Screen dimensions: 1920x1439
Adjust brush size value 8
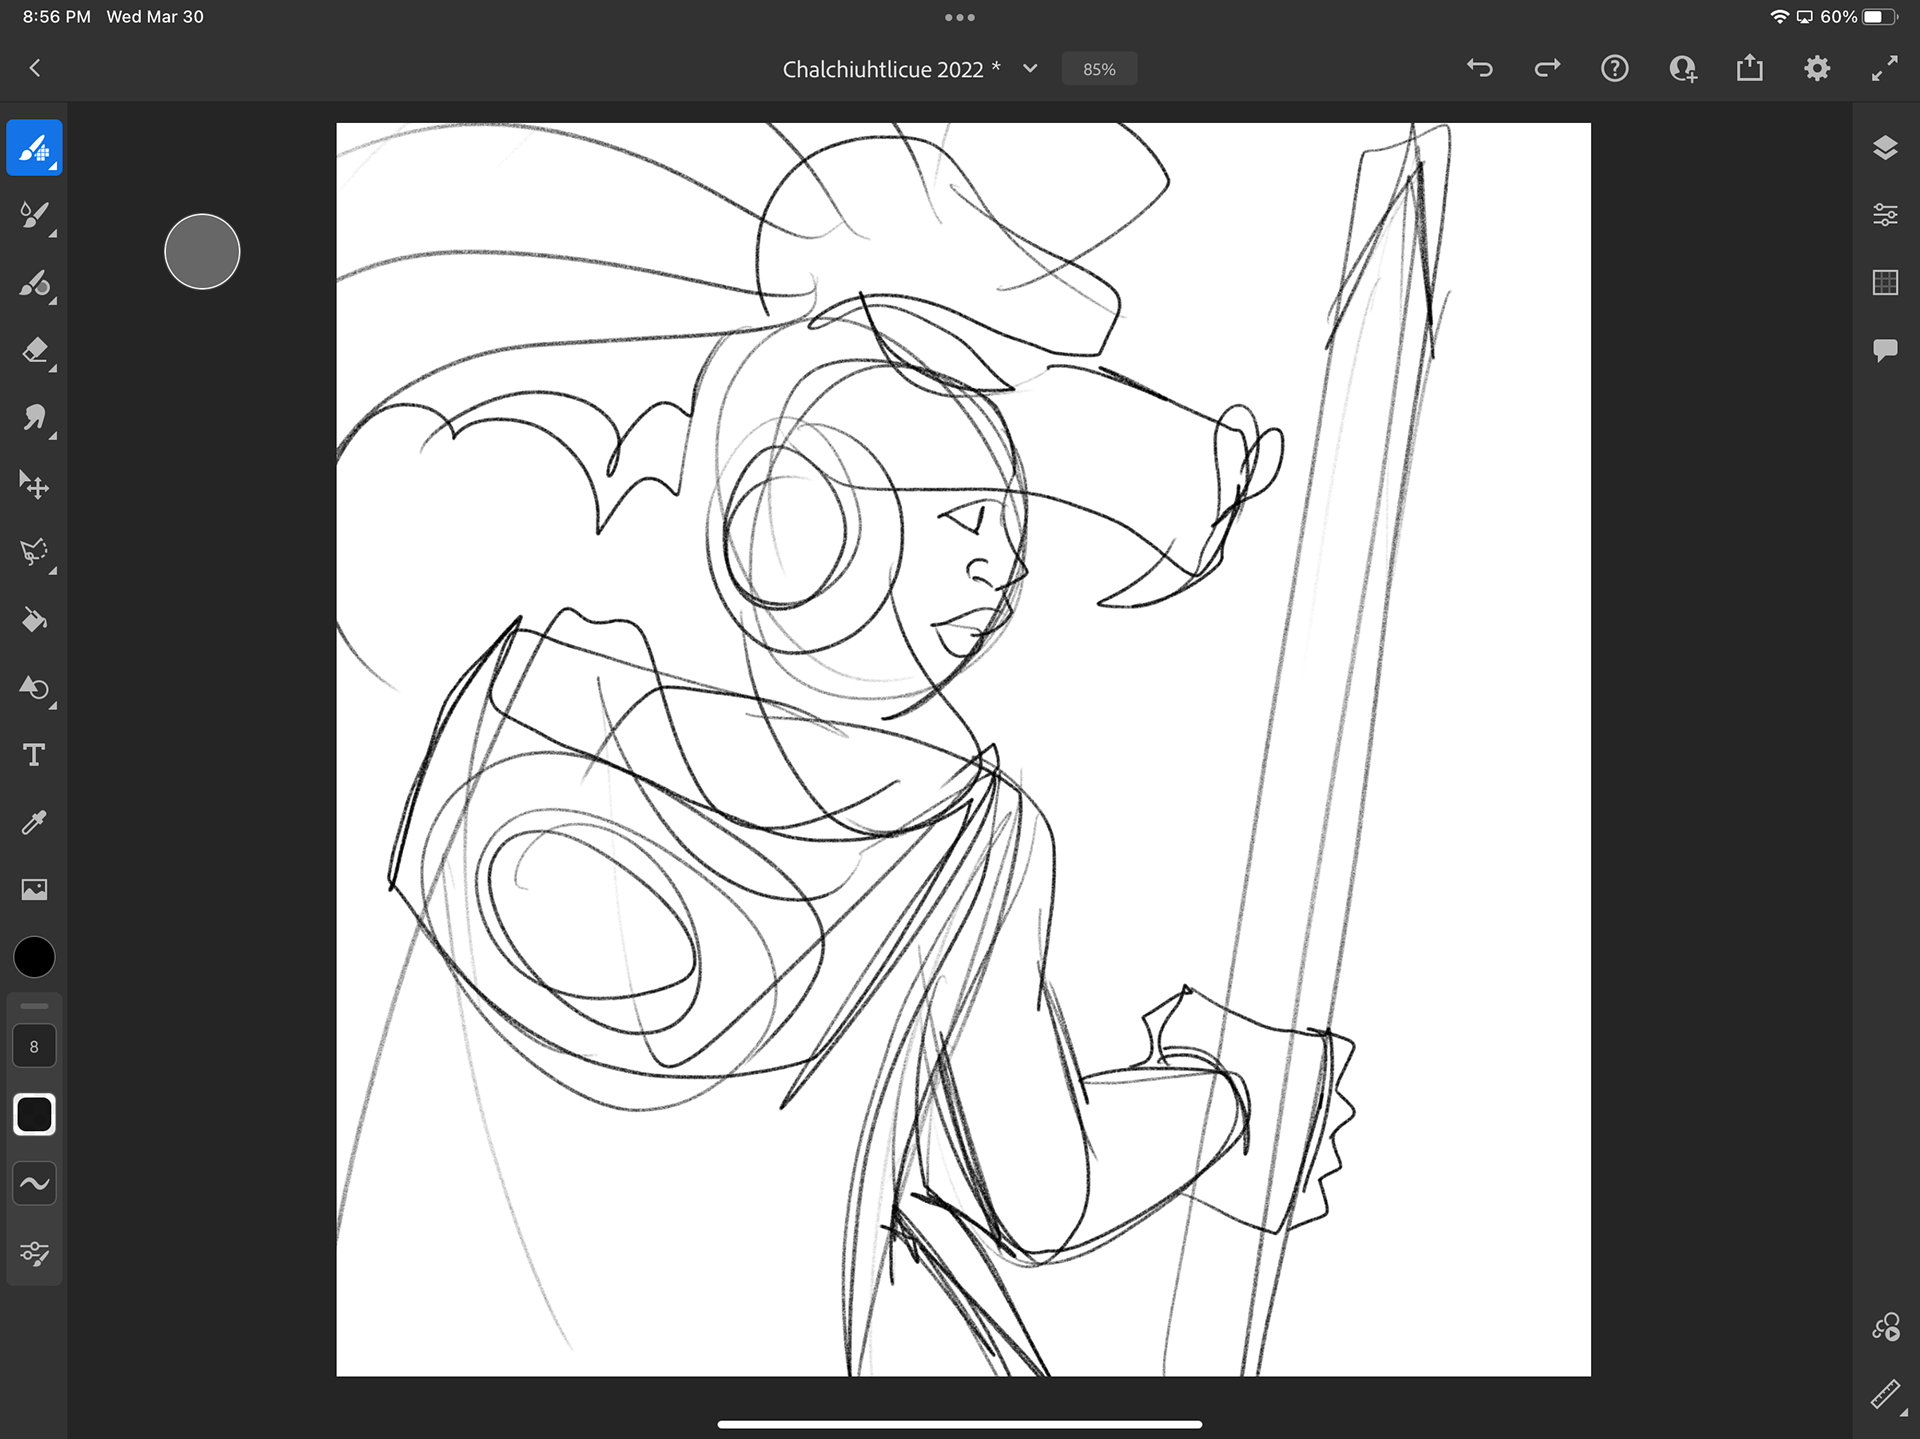34,1046
